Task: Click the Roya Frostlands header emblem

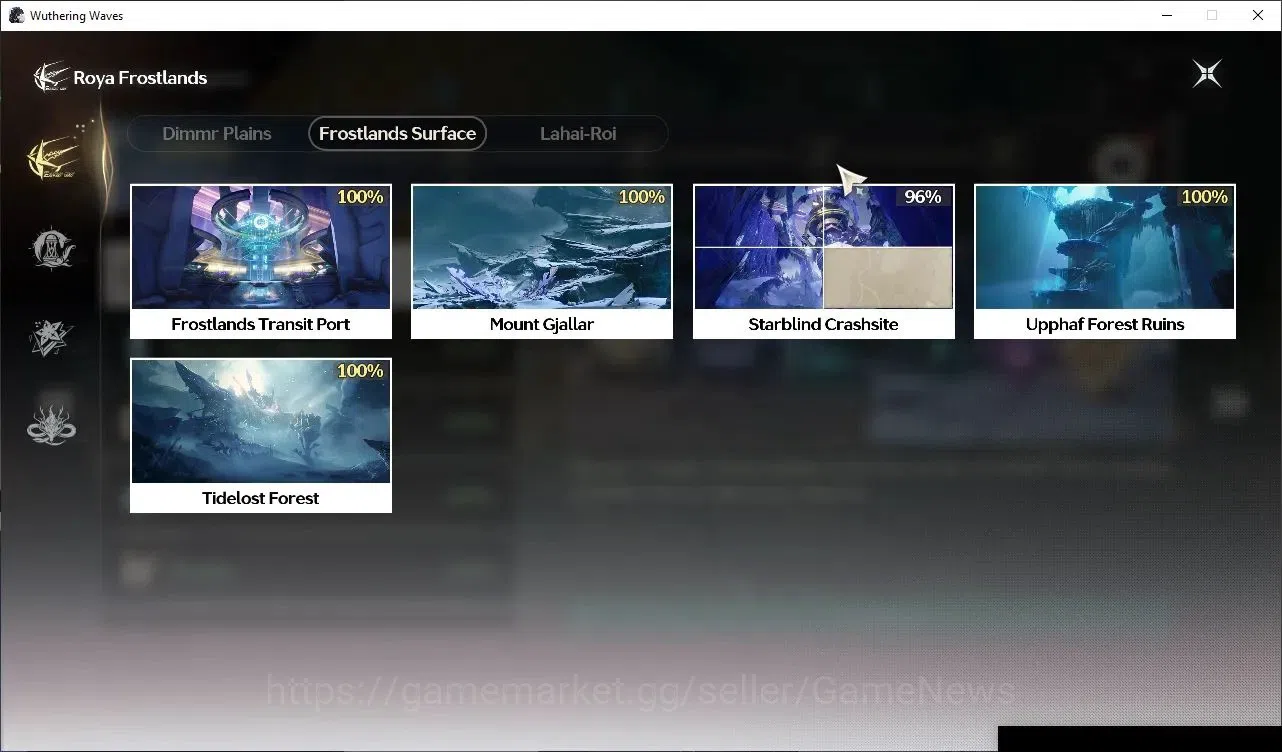Action: (50, 77)
